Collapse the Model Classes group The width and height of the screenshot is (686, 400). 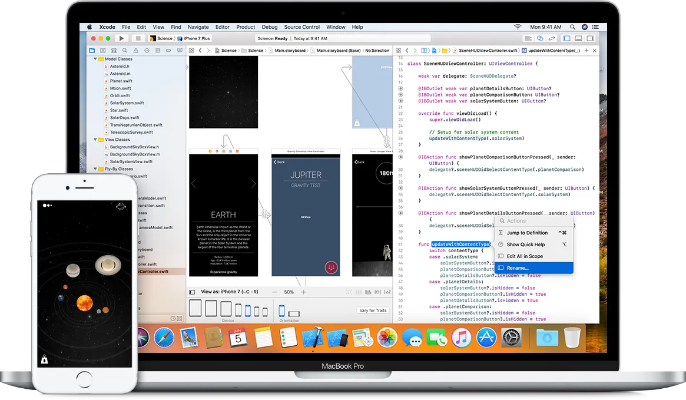point(93,58)
